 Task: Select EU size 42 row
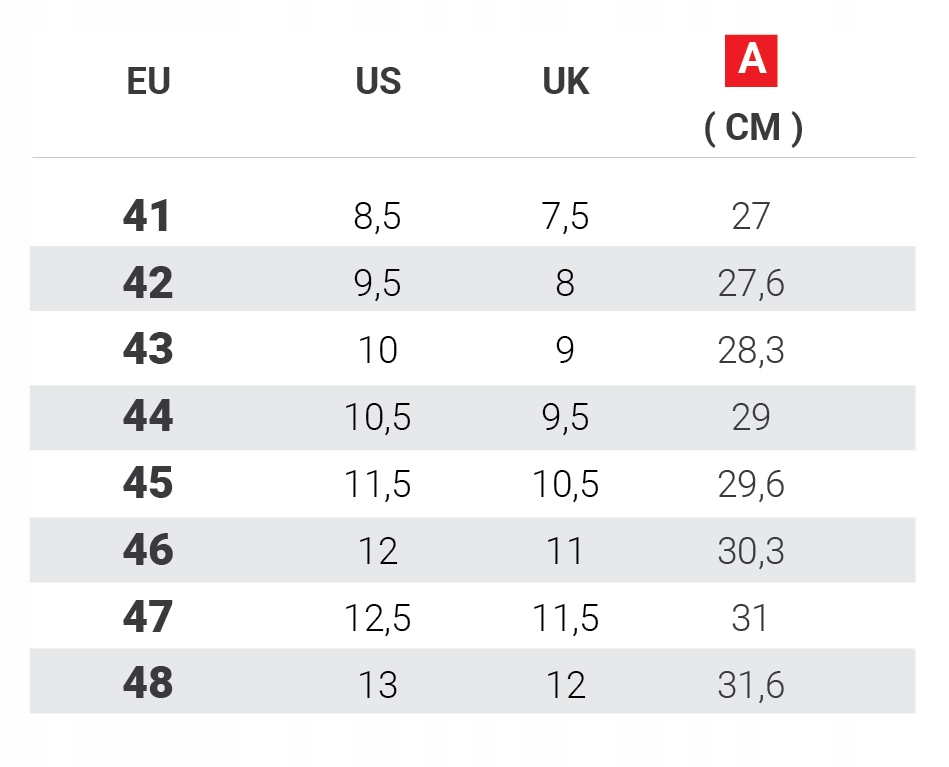point(148,284)
